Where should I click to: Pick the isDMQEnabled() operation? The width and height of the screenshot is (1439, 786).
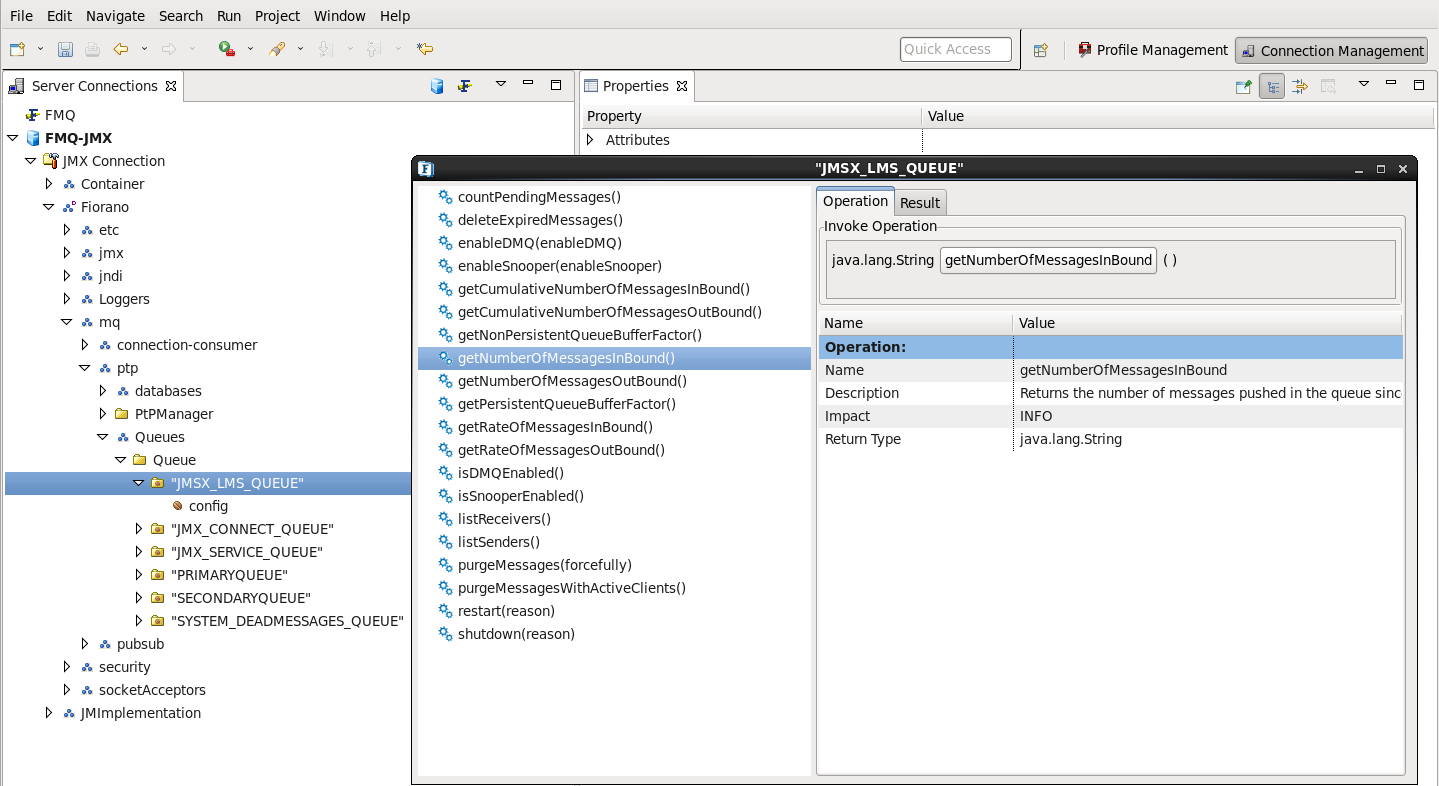[x=511, y=473]
